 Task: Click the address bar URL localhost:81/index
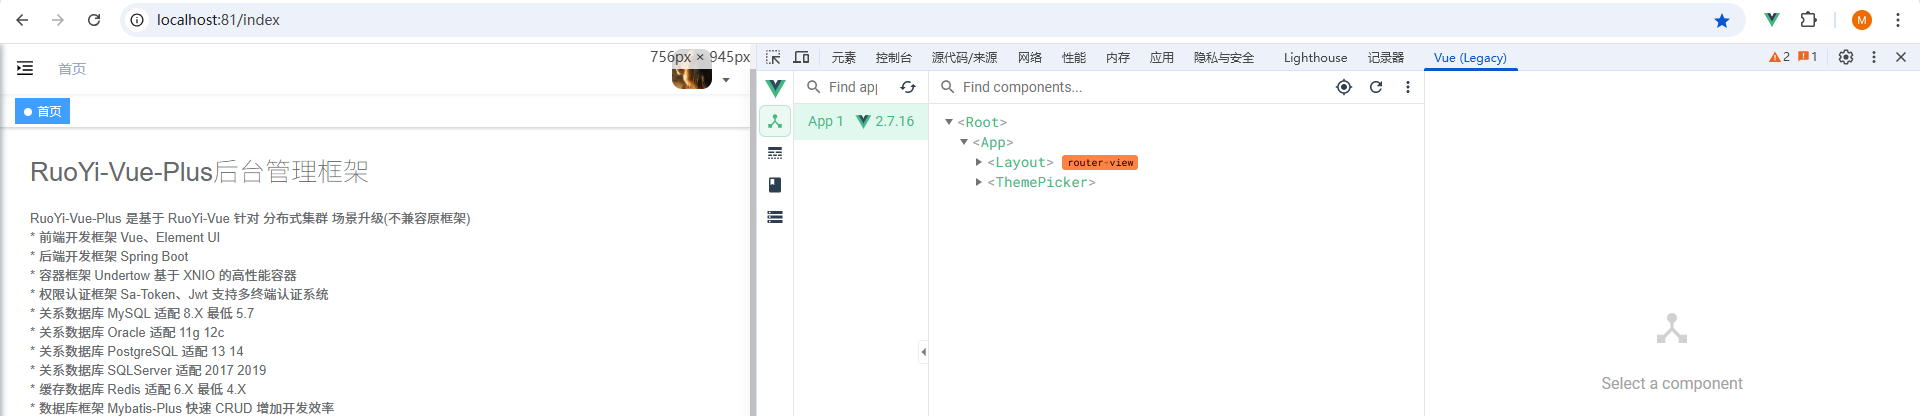coord(218,20)
